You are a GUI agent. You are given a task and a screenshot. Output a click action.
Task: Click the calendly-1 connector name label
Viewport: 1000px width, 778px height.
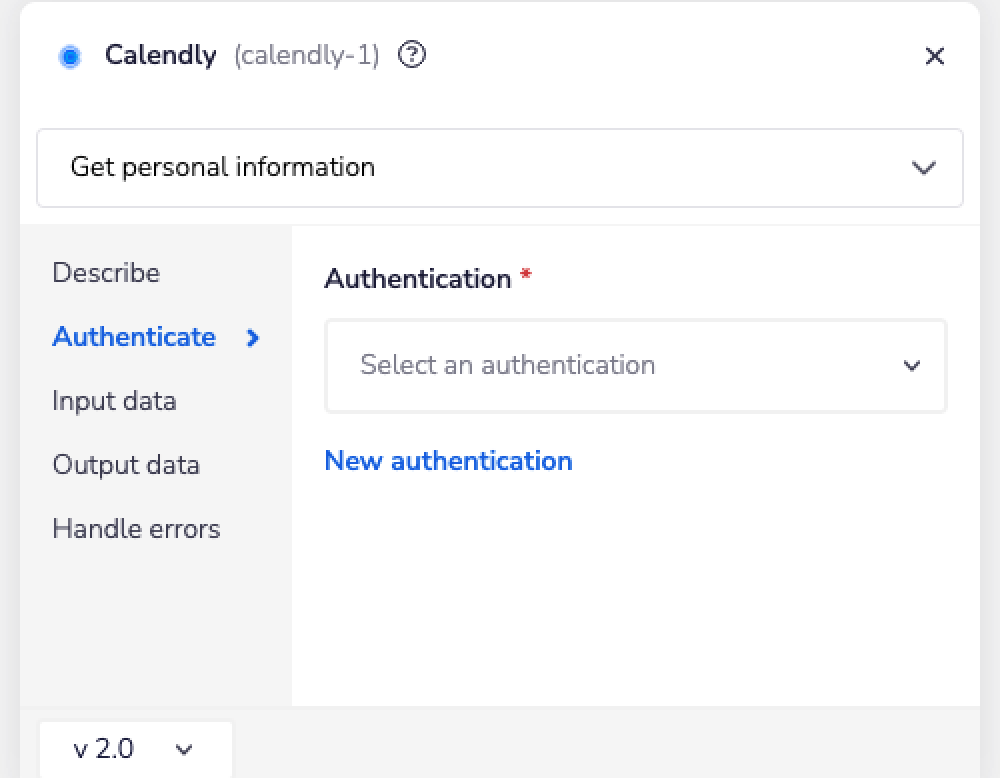tap(305, 57)
